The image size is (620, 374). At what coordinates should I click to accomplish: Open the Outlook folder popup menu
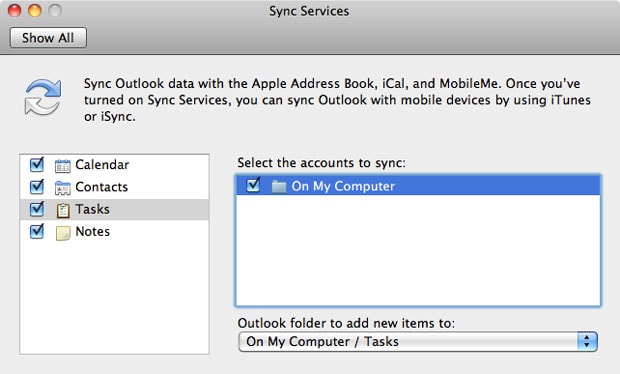tap(418, 342)
